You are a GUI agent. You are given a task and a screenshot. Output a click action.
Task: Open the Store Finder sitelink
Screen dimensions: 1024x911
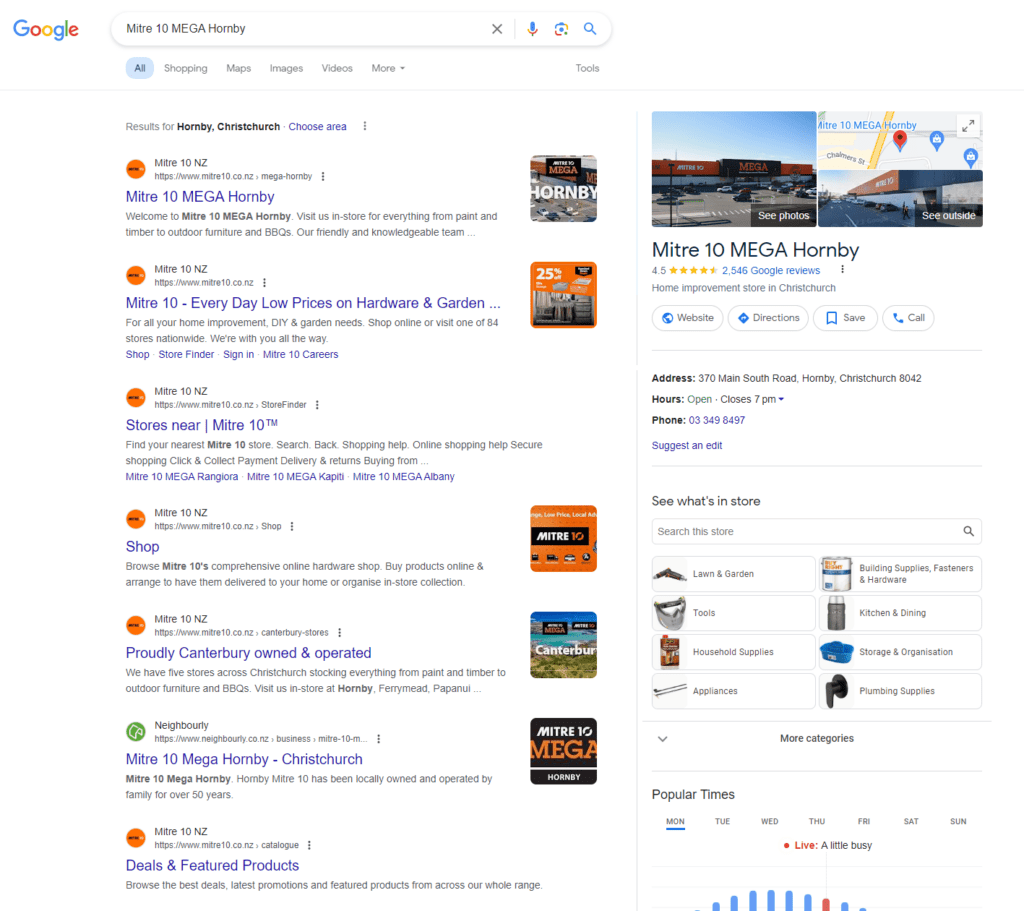tap(186, 355)
